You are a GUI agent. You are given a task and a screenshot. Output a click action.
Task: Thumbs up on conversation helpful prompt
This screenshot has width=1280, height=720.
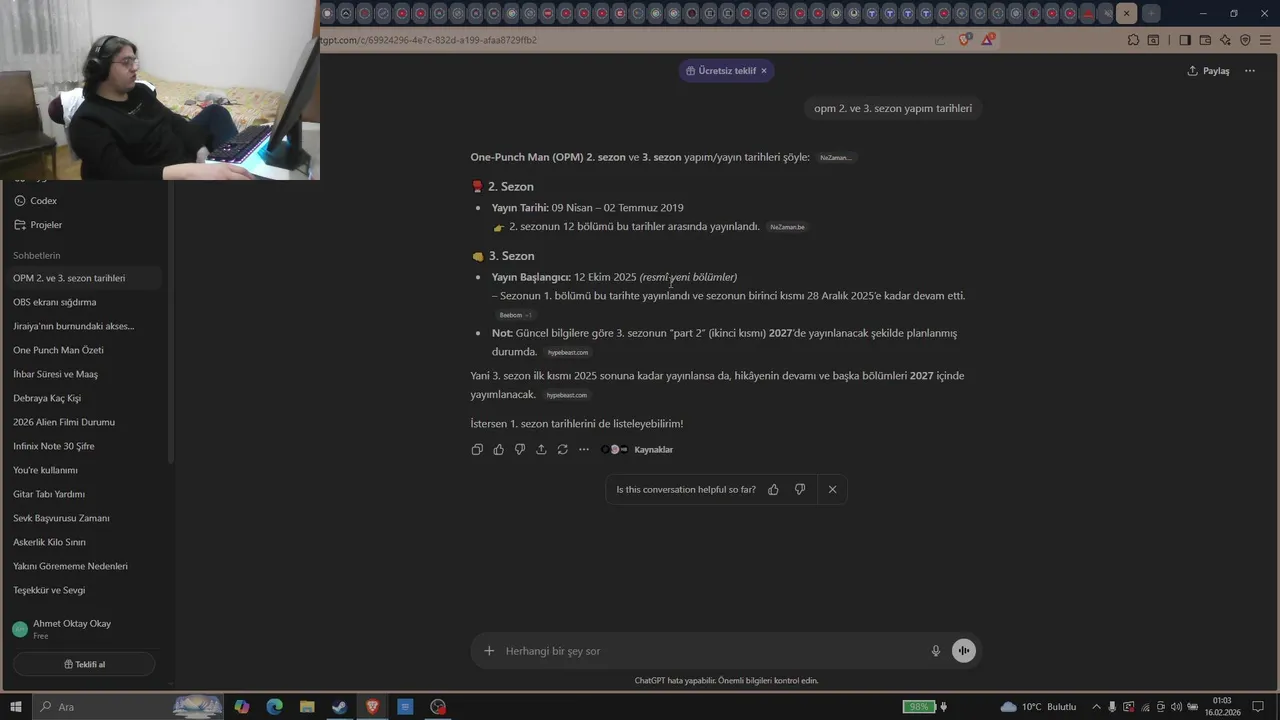(x=773, y=489)
